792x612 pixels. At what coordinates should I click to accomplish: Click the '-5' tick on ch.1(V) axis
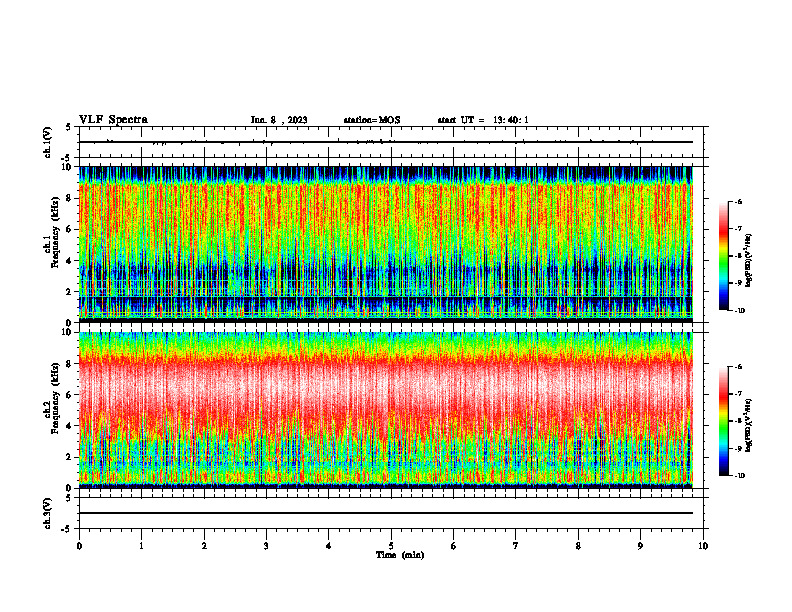(67, 158)
